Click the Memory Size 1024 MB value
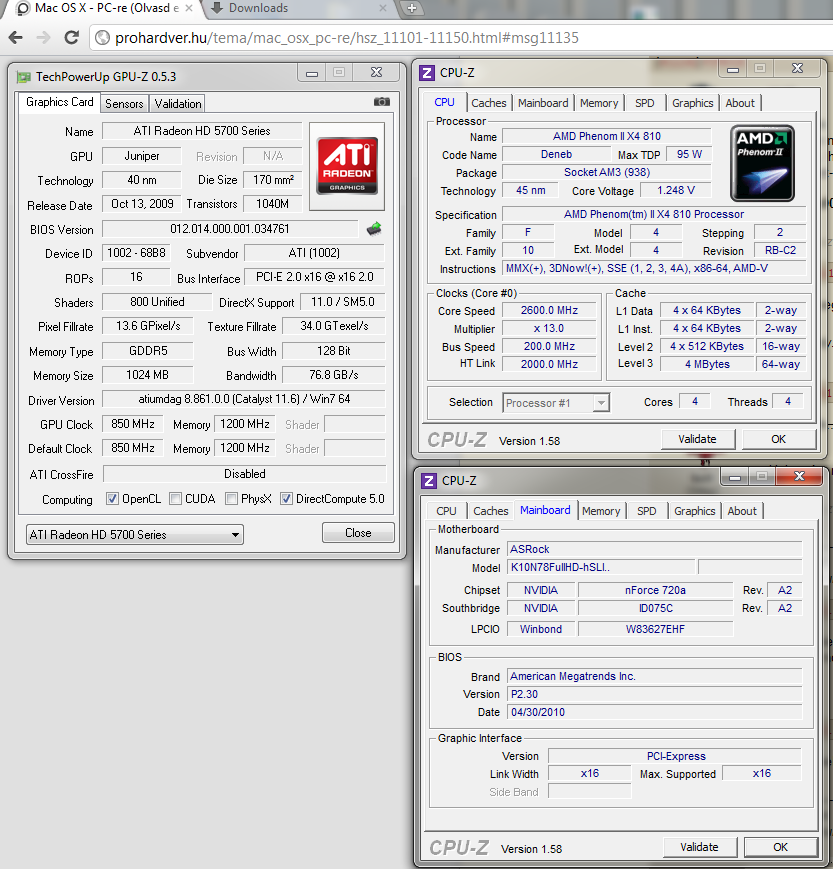This screenshot has width=833, height=869. click(147, 375)
